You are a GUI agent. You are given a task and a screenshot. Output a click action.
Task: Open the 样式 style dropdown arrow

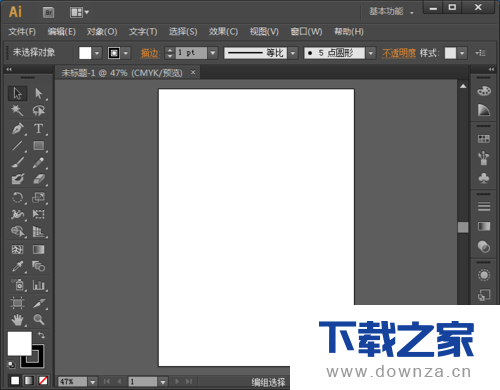click(x=462, y=53)
